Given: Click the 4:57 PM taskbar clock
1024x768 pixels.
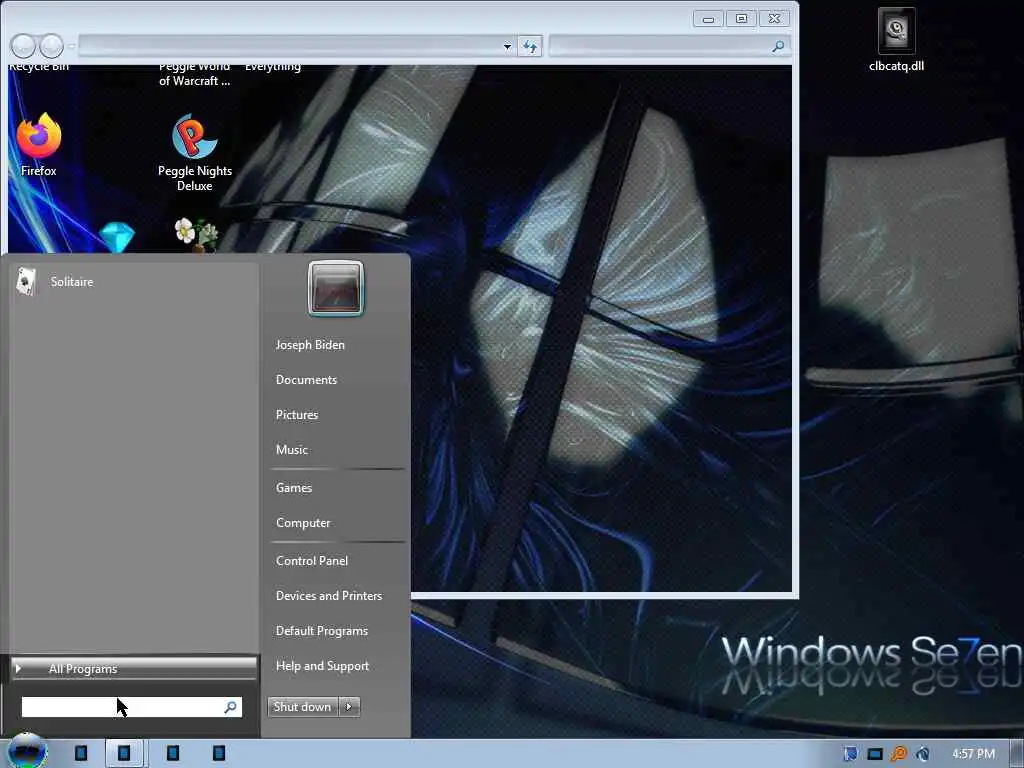Looking at the screenshot, I should [x=973, y=754].
